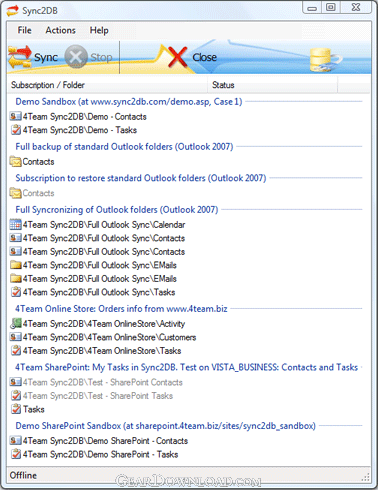Select Demo SharePoint Sandbox group header

(165, 426)
